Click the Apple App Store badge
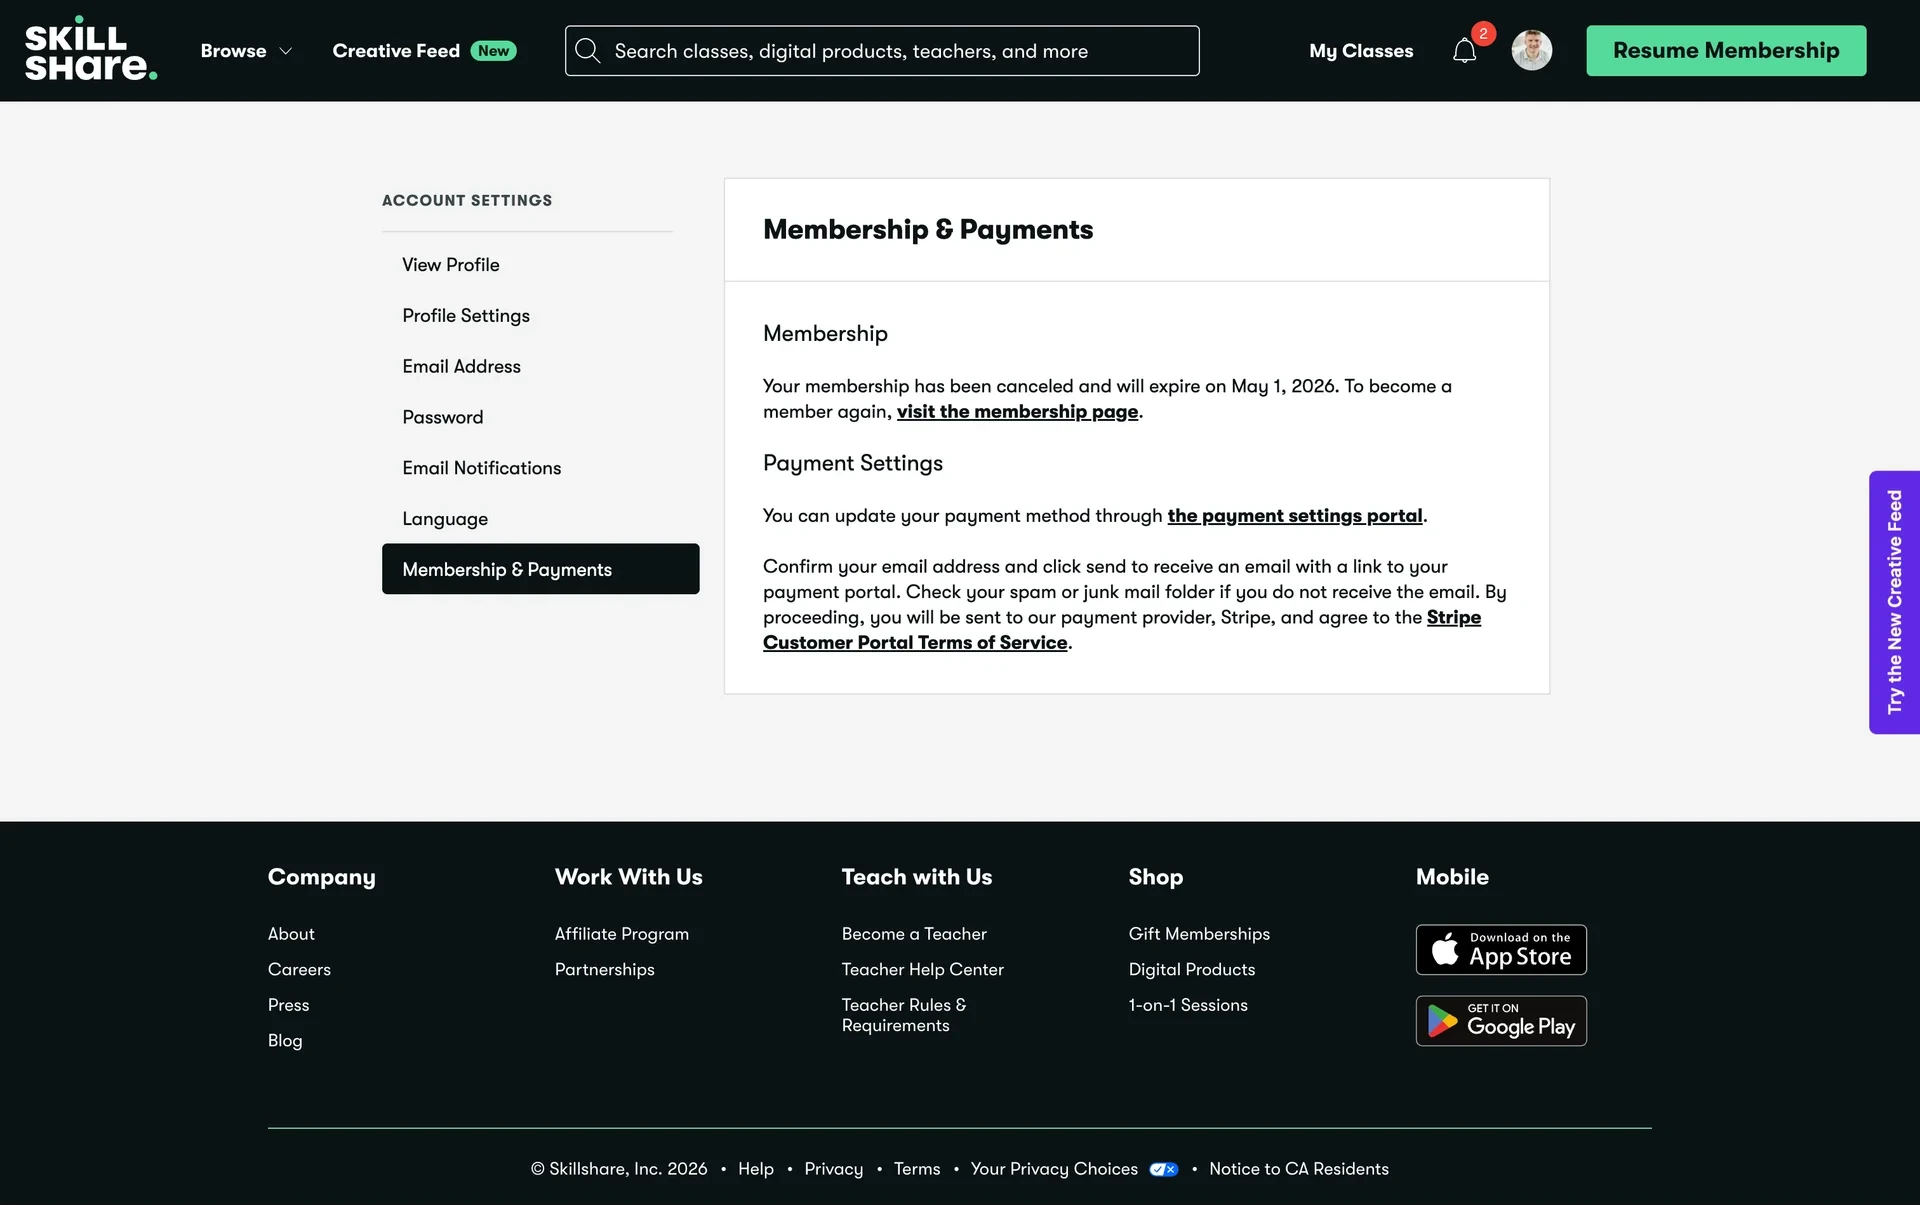Screen dimensions: 1920x1205 [1501, 950]
